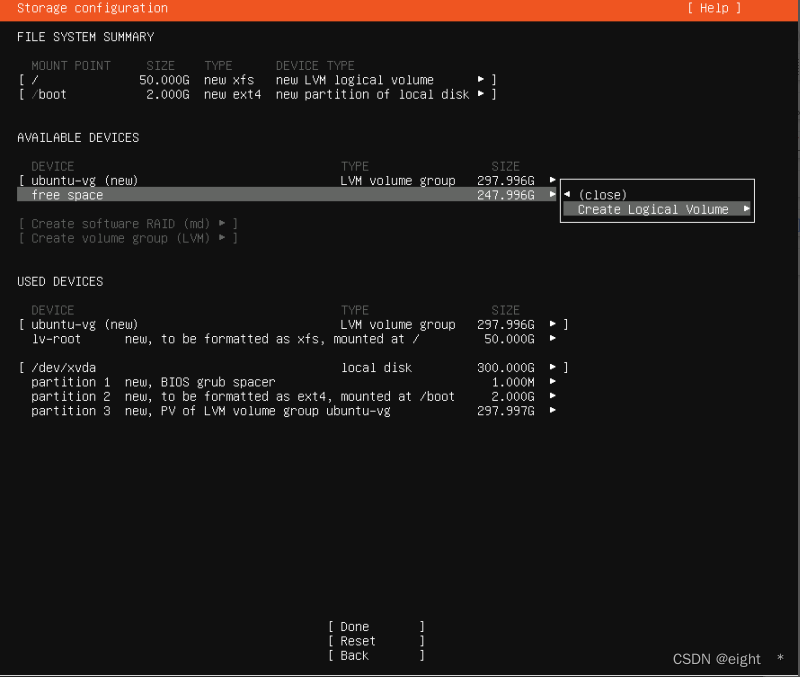Expand actions for the root mount point entry

[481, 79]
